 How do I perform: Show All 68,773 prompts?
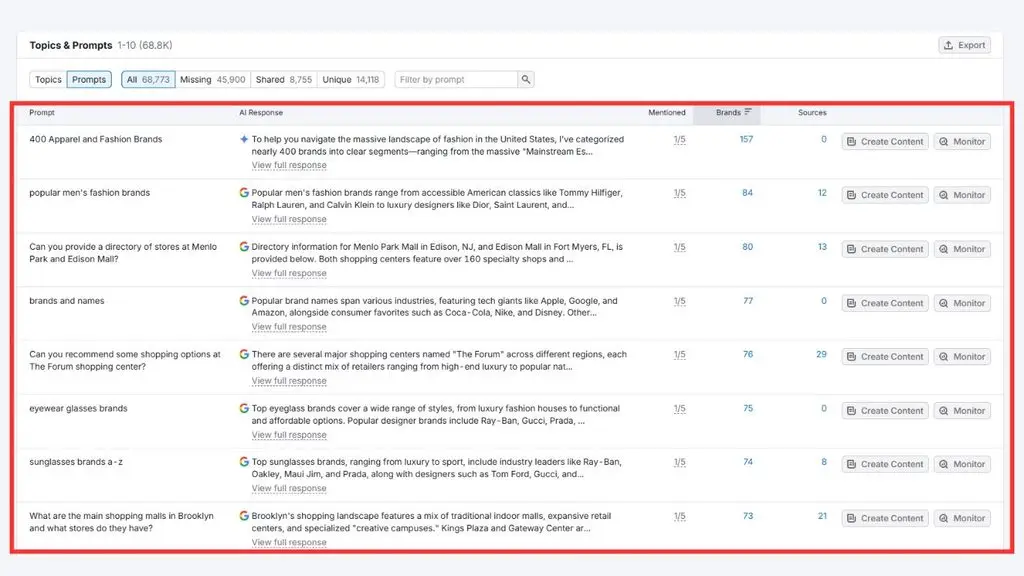coord(148,80)
